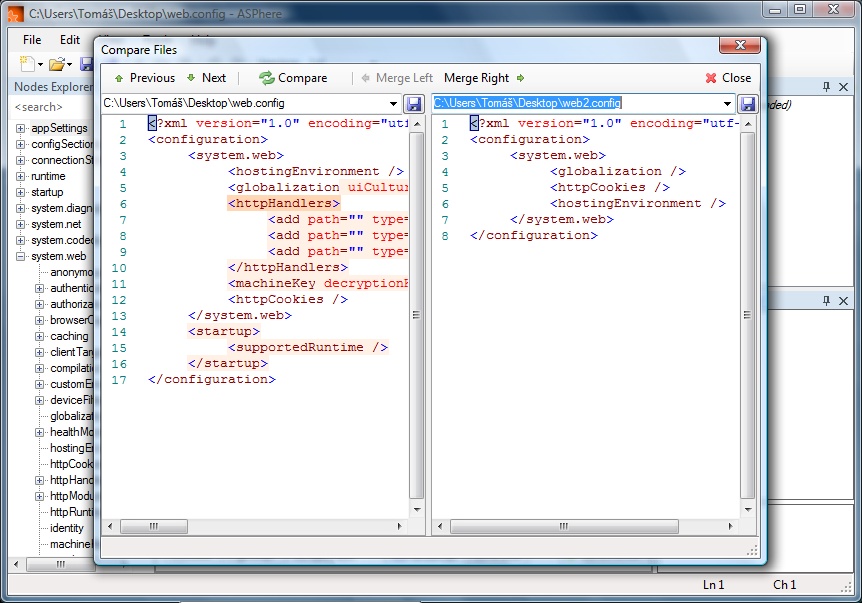Click right pane vertical scrollbar thumb
The image size is (862, 603).
pos(748,315)
